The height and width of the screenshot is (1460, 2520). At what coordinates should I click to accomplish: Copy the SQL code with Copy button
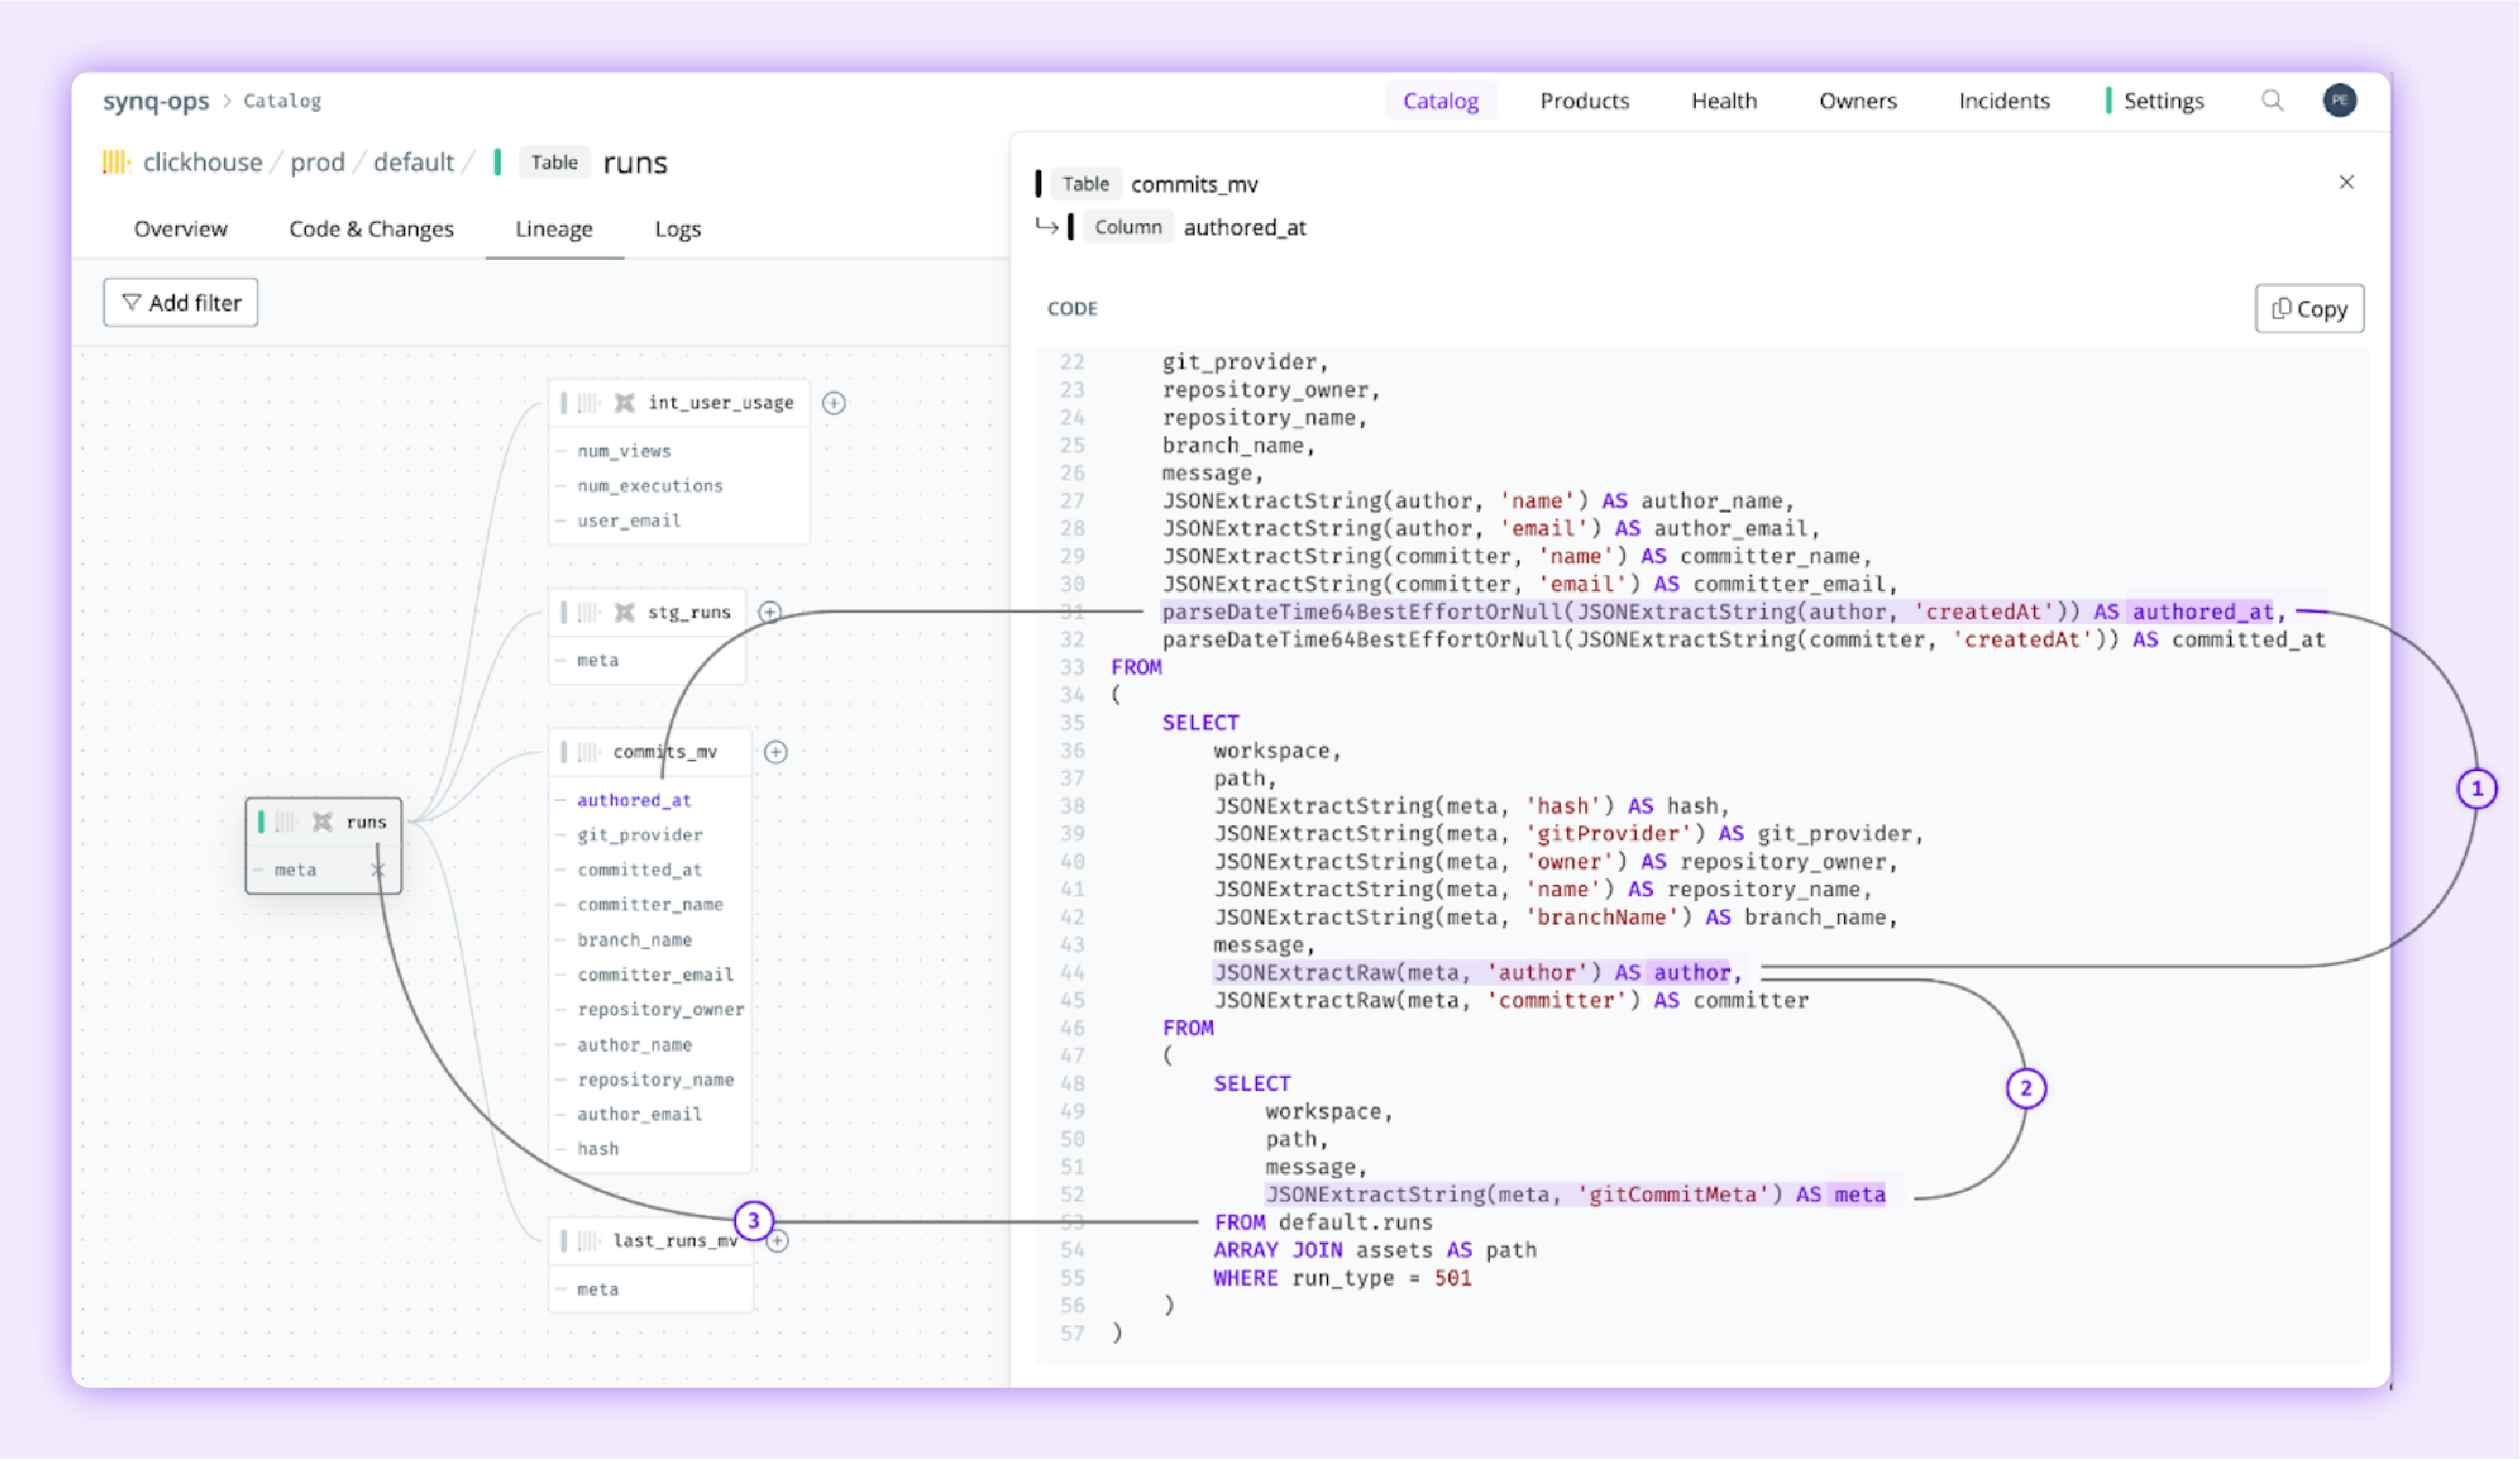2309,309
